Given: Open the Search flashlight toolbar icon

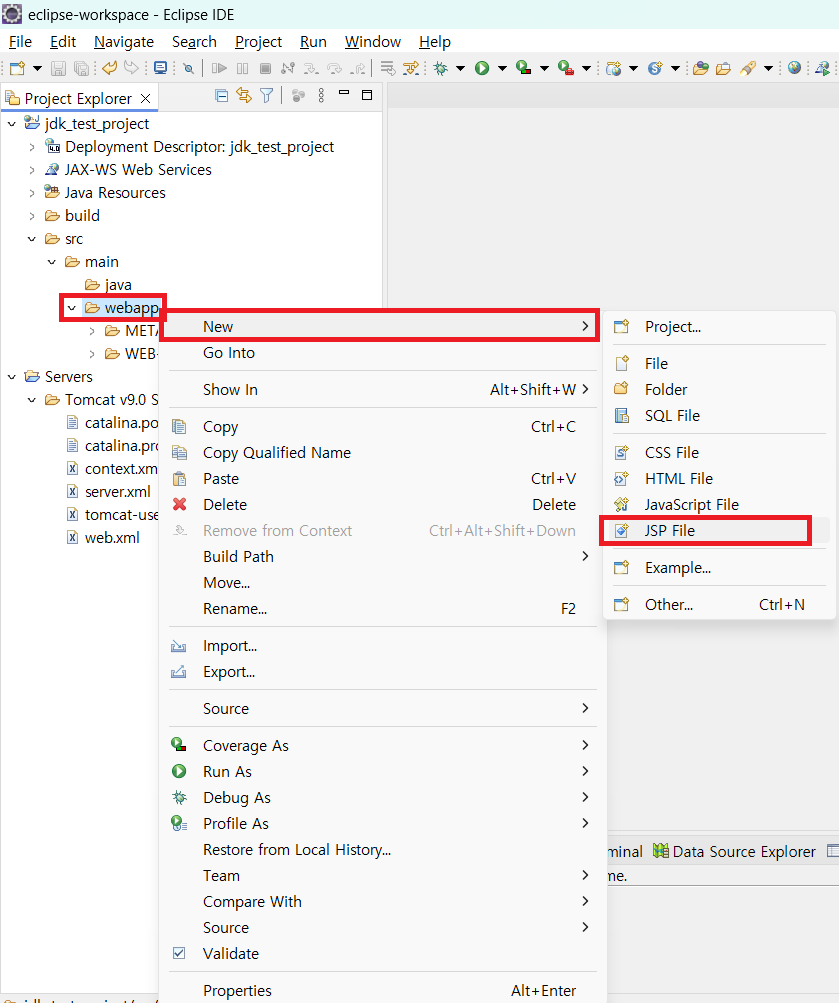Looking at the screenshot, I should (x=748, y=68).
